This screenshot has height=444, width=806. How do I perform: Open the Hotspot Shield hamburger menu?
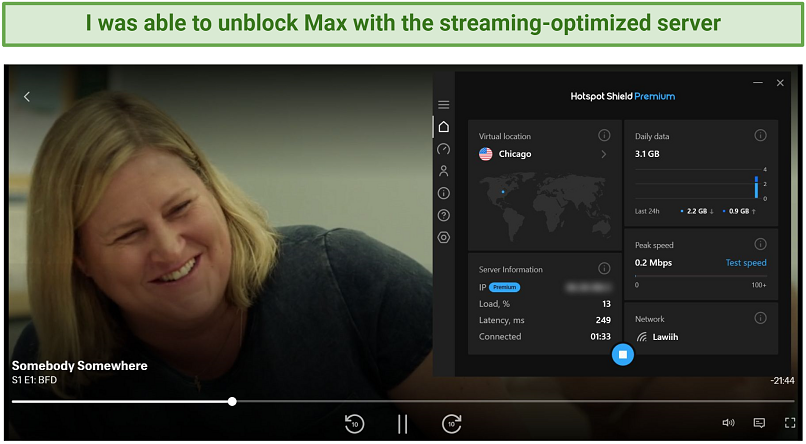tap(444, 105)
